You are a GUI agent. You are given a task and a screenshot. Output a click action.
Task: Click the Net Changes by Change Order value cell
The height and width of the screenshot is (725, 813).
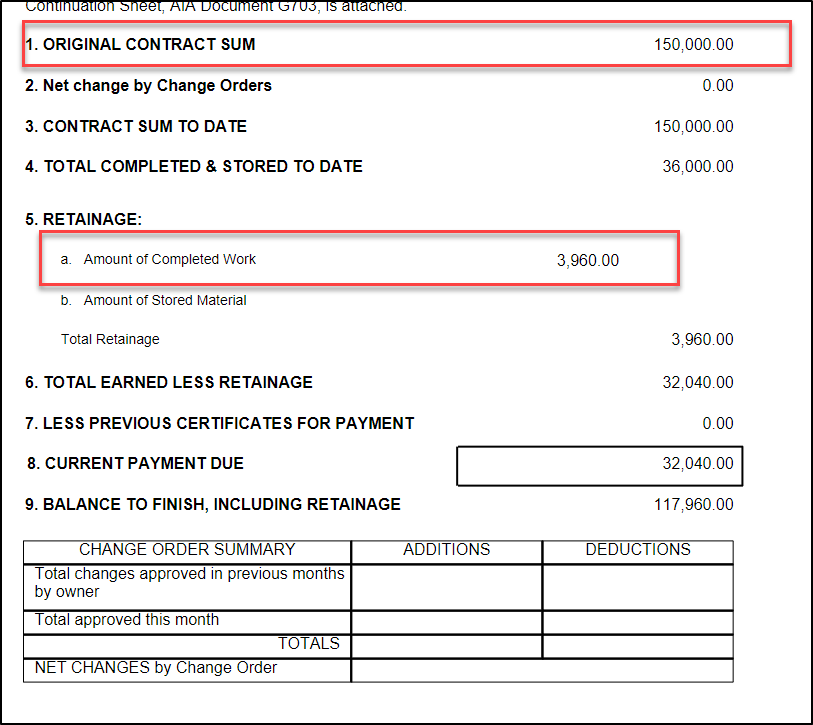541,670
